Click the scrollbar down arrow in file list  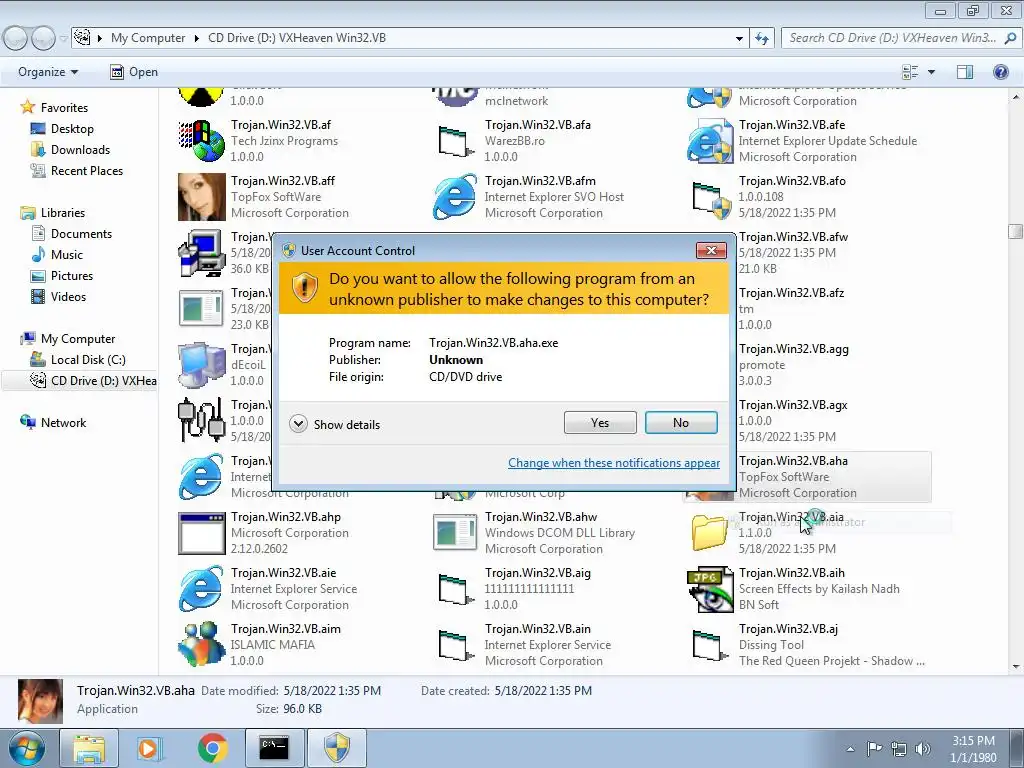[x=1015, y=667]
